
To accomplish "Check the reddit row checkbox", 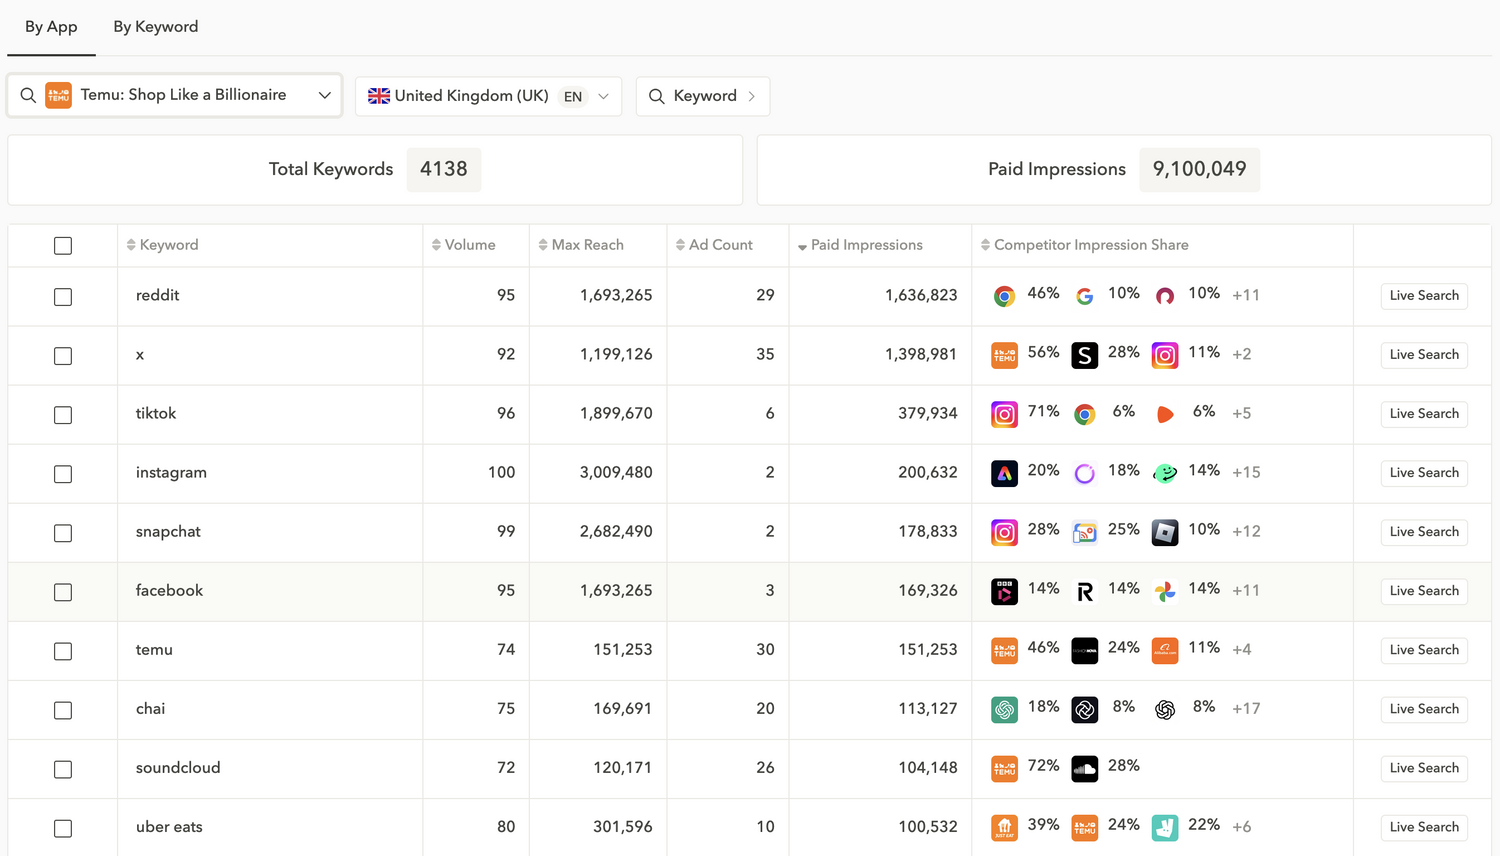I will [63, 297].
